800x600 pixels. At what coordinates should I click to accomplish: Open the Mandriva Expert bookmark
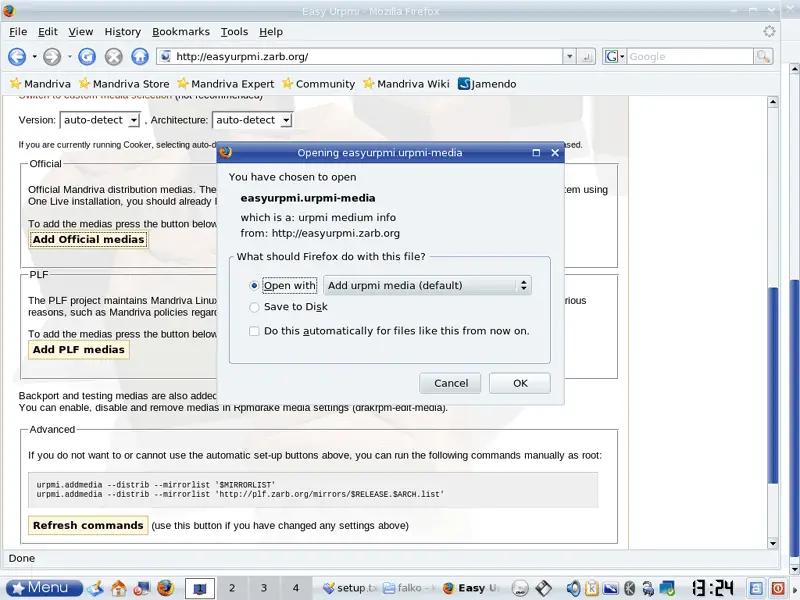226,84
